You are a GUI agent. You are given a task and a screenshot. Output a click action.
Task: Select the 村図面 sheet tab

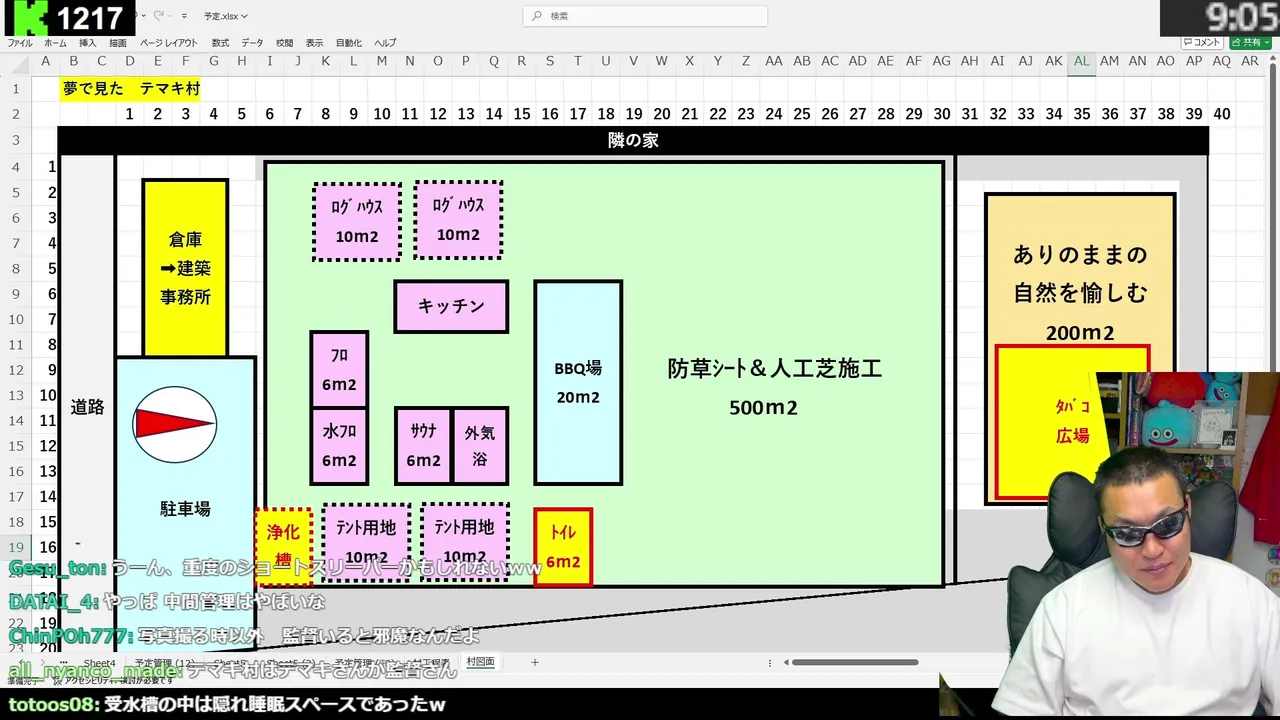click(x=480, y=662)
